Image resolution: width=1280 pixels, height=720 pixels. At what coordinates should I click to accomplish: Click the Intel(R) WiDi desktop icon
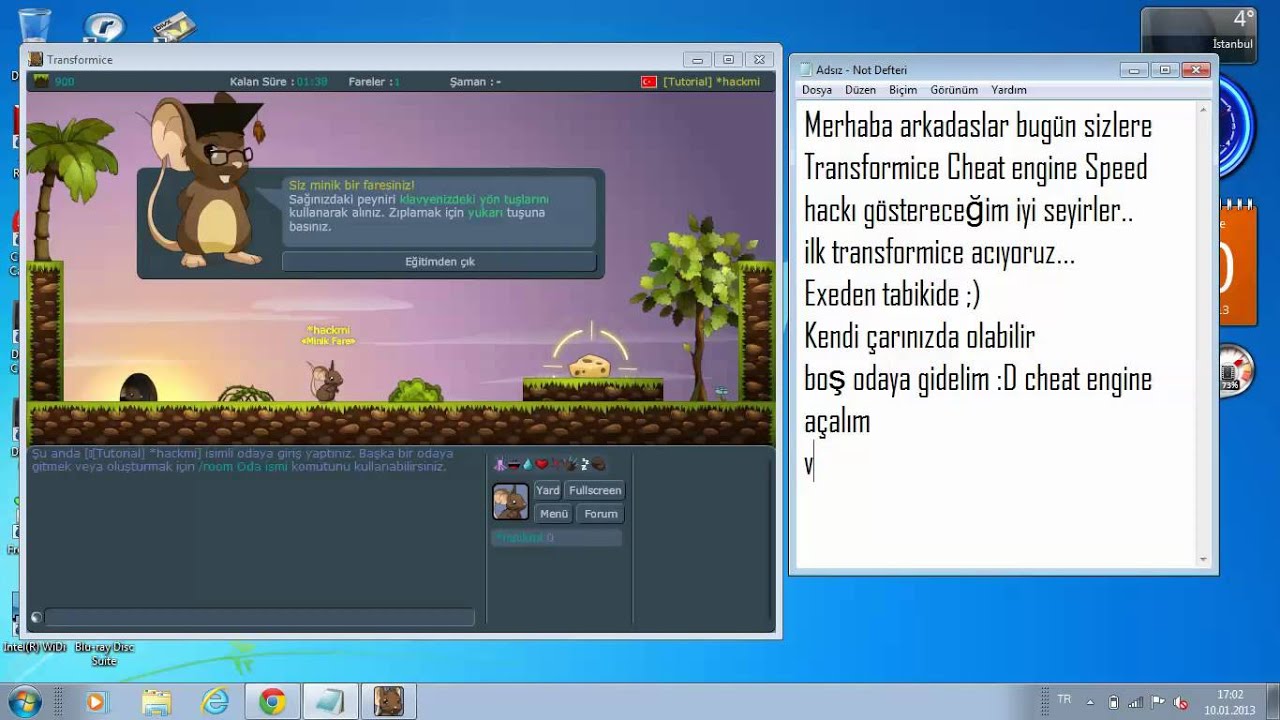(34, 647)
